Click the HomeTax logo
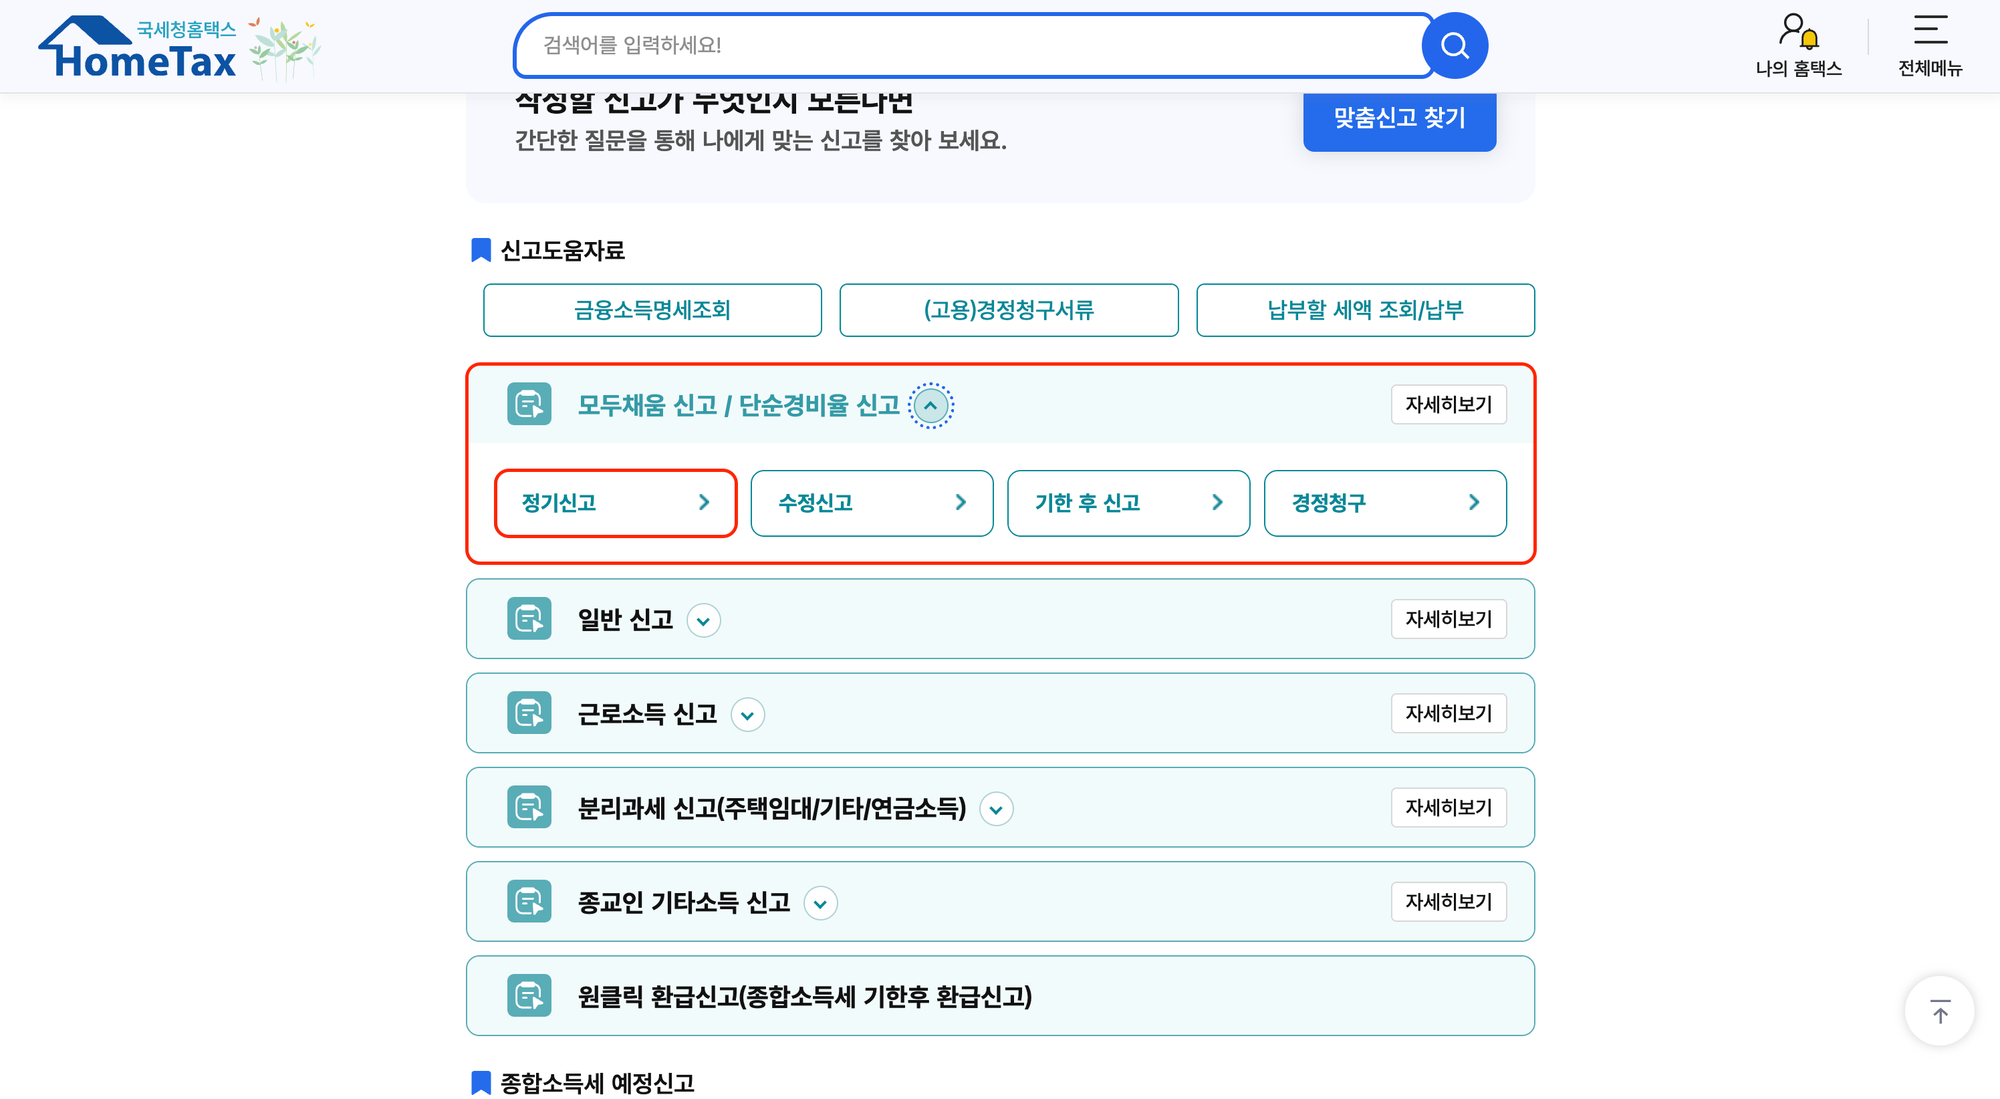 coord(138,48)
